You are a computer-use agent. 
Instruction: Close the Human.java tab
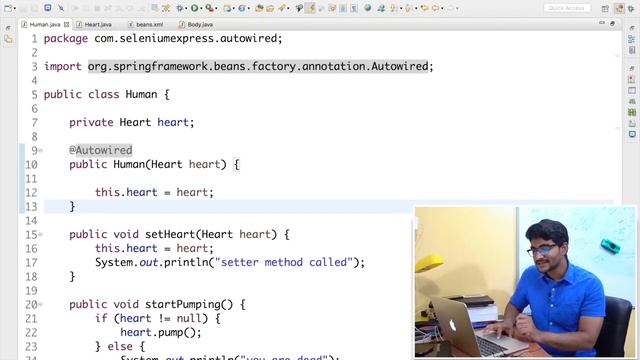pos(67,24)
